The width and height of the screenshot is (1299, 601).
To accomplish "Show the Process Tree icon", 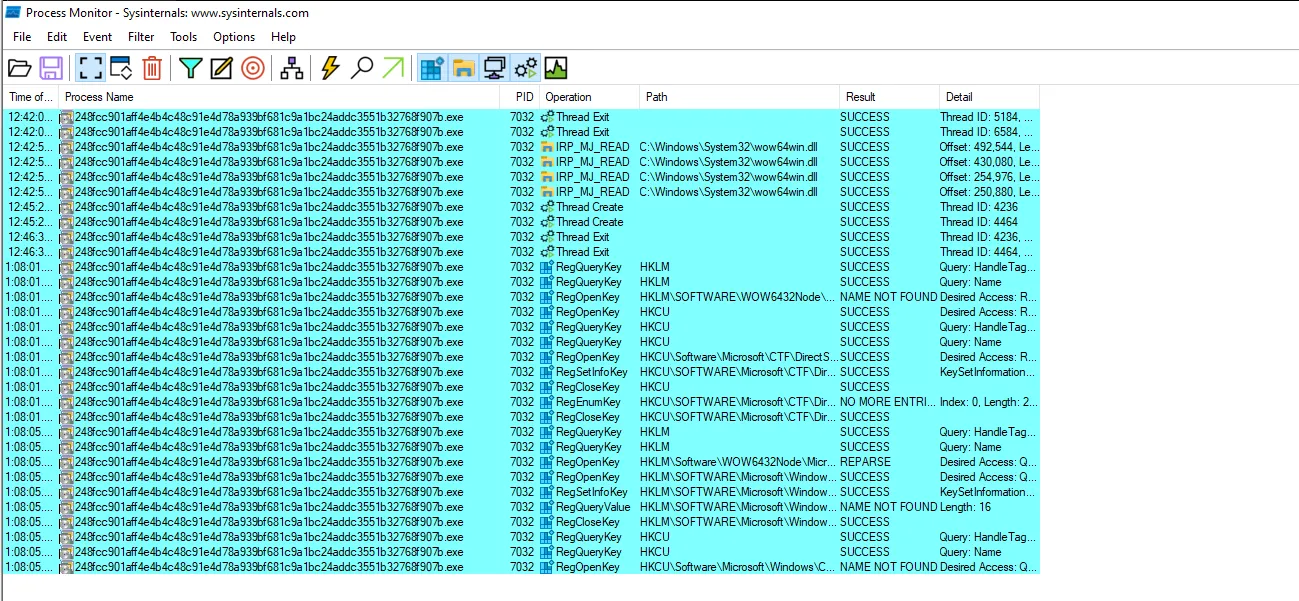I will (x=291, y=68).
